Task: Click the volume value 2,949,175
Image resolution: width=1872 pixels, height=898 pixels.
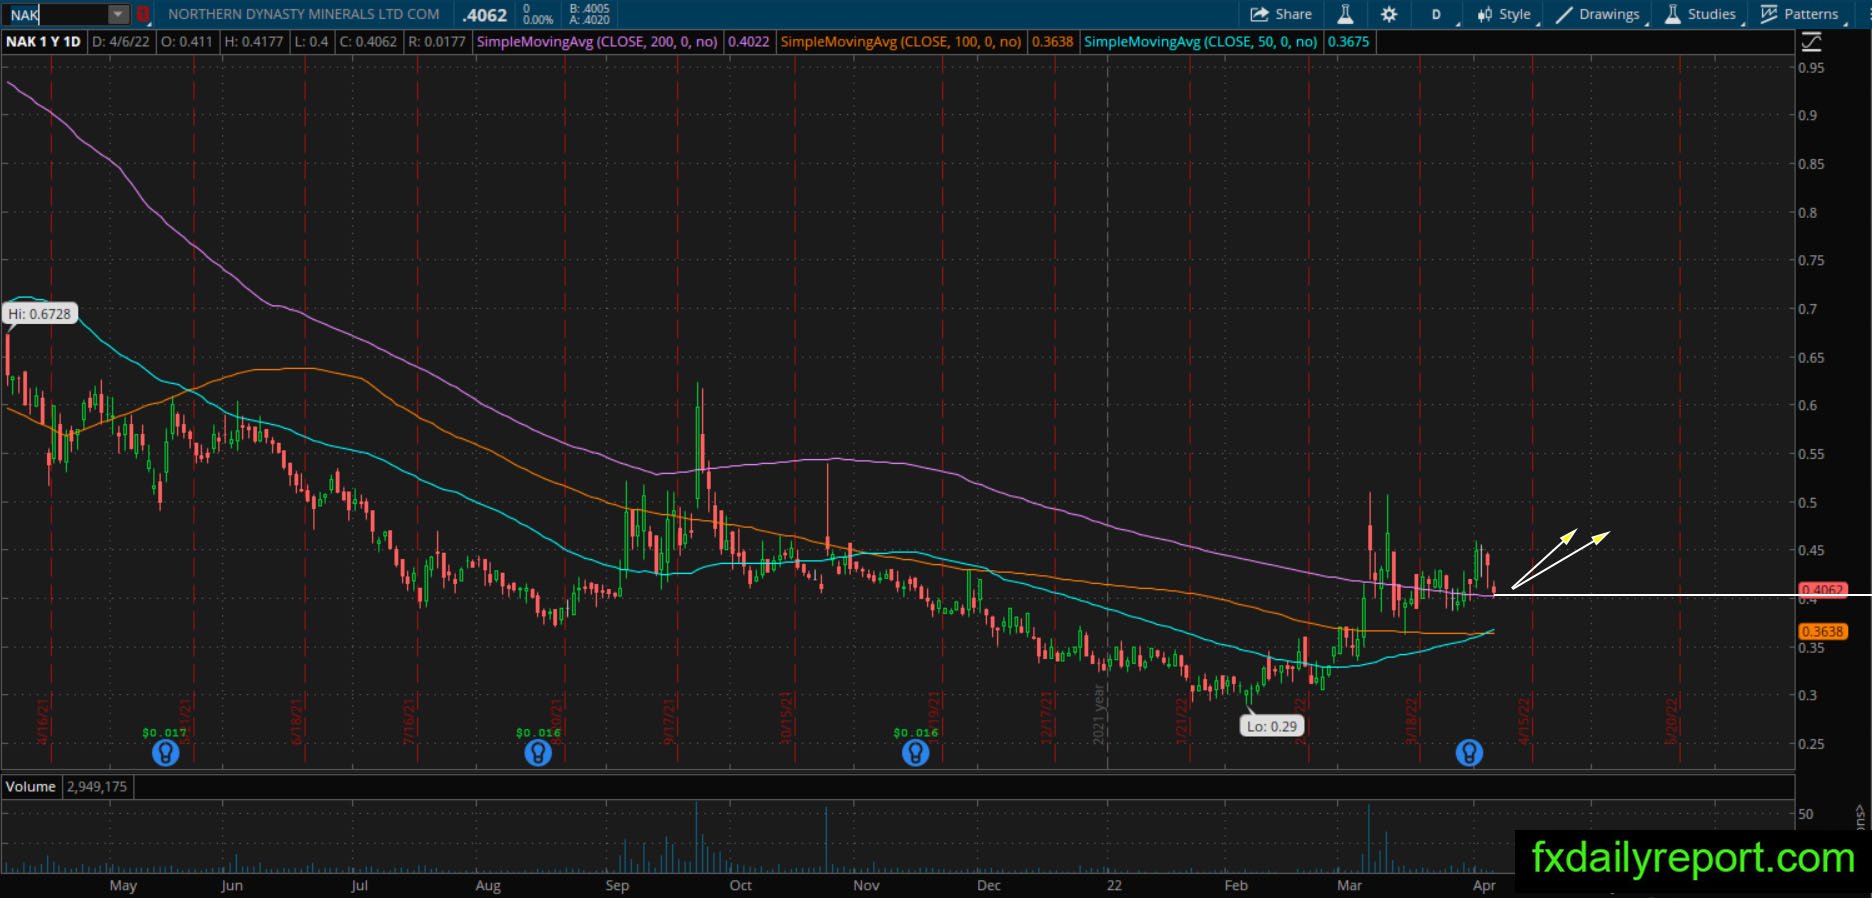Action: (x=97, y=786)
